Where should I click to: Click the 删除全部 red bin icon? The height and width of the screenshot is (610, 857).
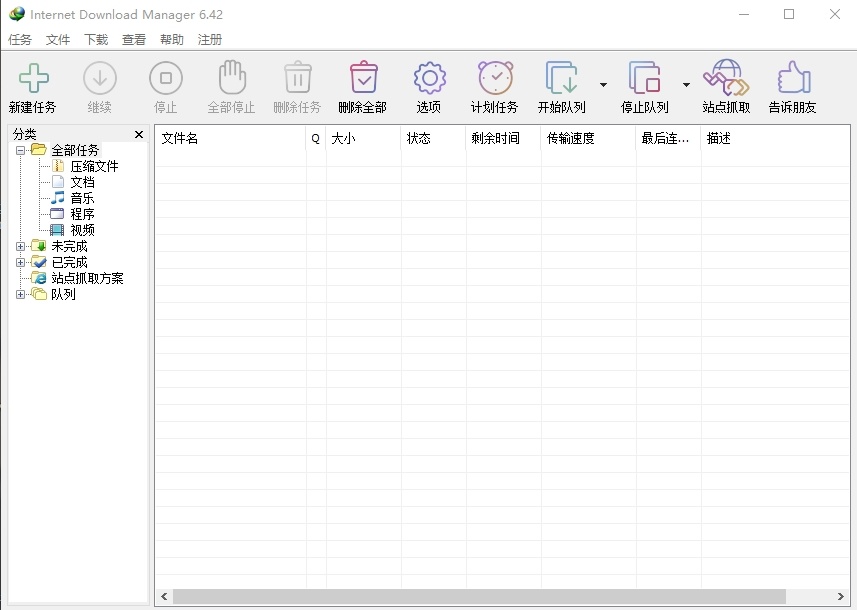click(363, 77)
